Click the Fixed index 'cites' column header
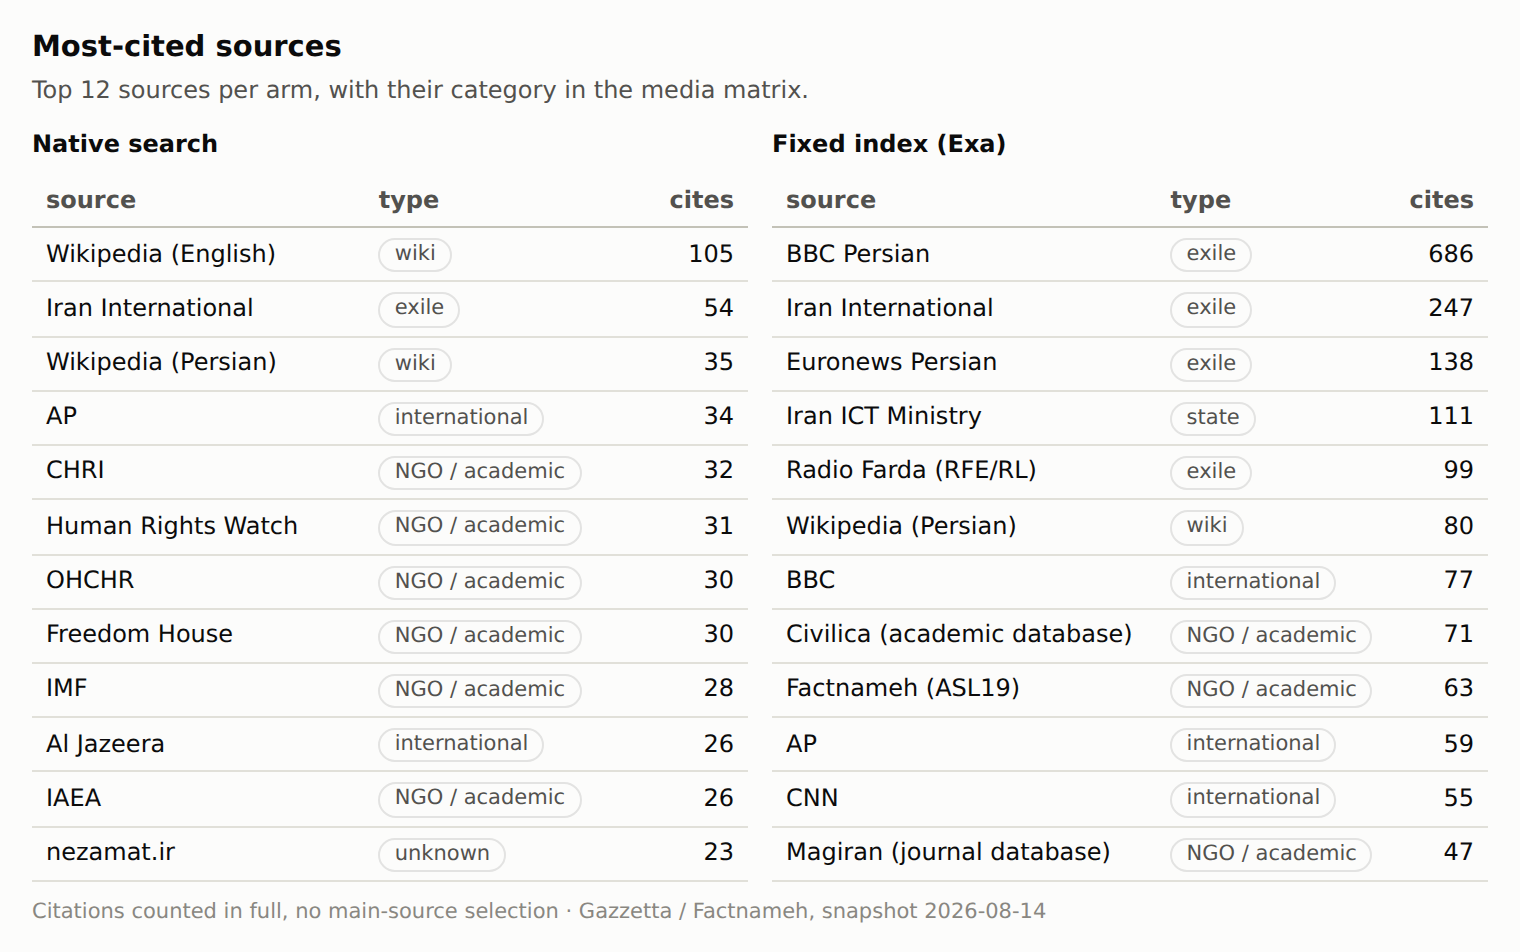The image size is (1520, 952). [x=1441, y=200]
